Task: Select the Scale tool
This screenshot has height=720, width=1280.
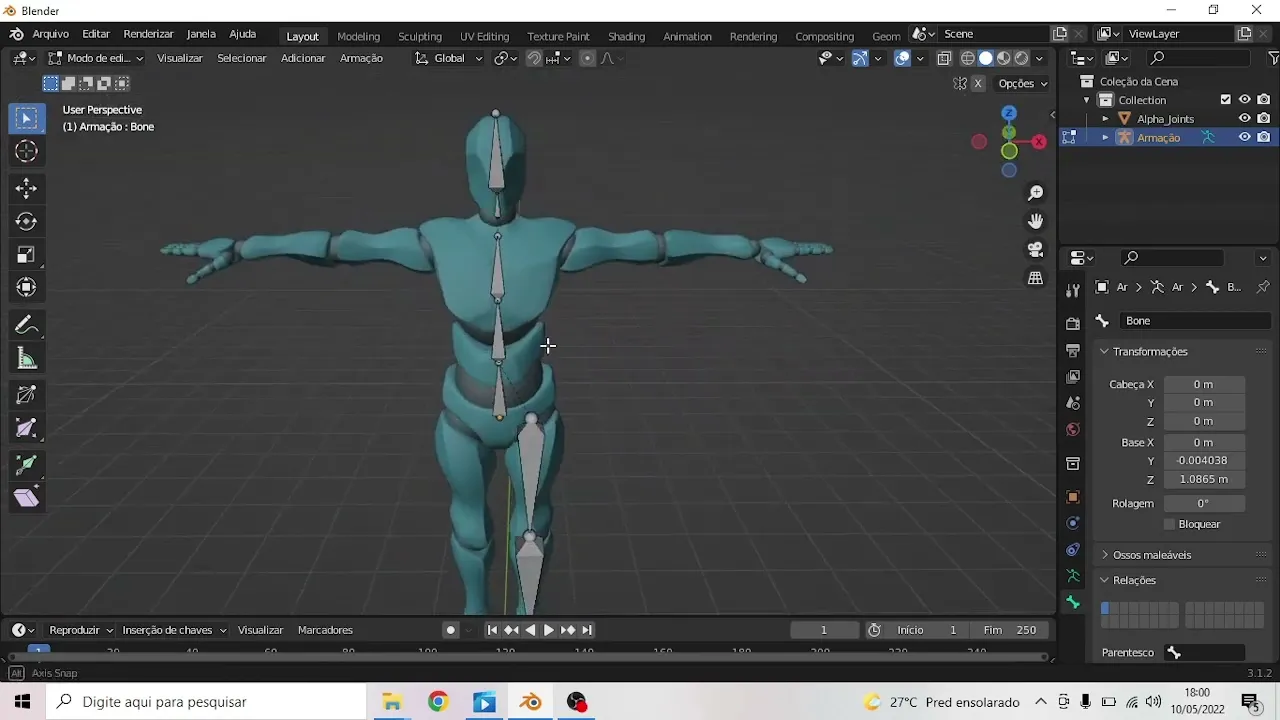Action: click(26, 254)
